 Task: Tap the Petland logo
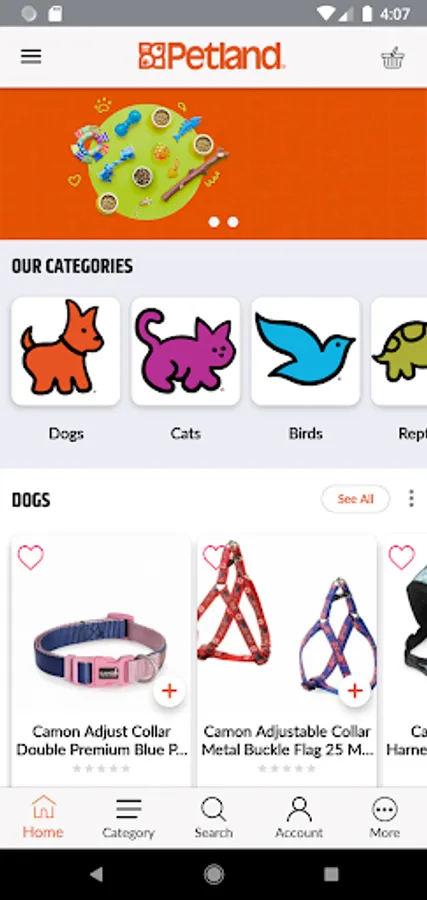point(212,56)
